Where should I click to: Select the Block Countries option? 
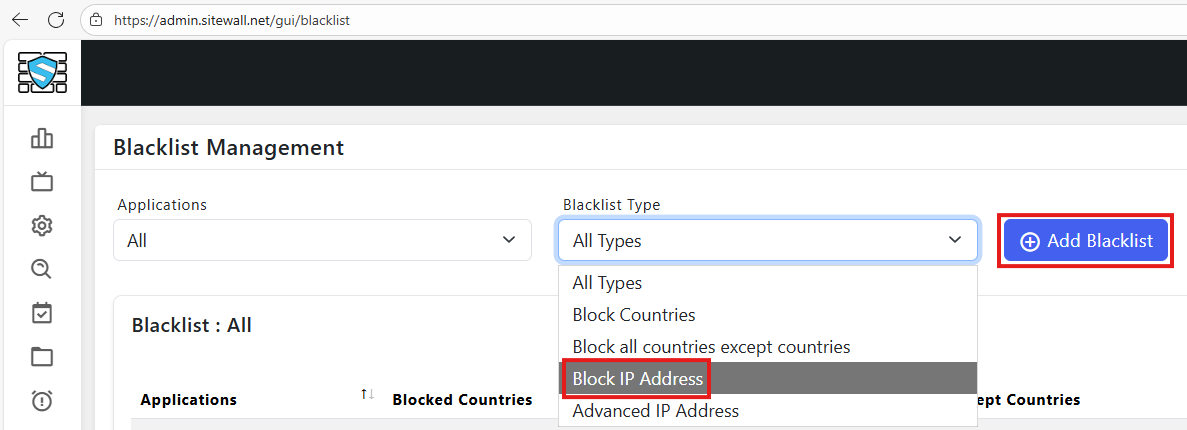[x=634, y=315]
